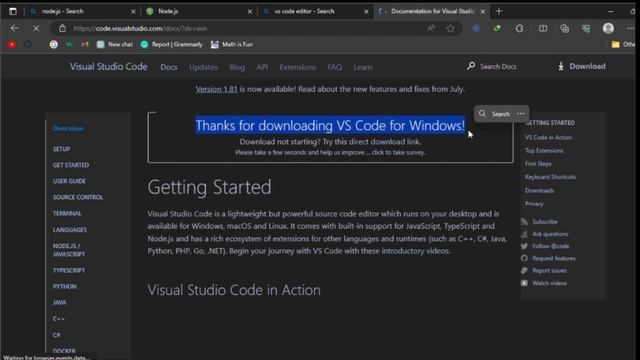
Task: Stop page loading with X button
Action: pyautogui.click(x=36, y=28)
